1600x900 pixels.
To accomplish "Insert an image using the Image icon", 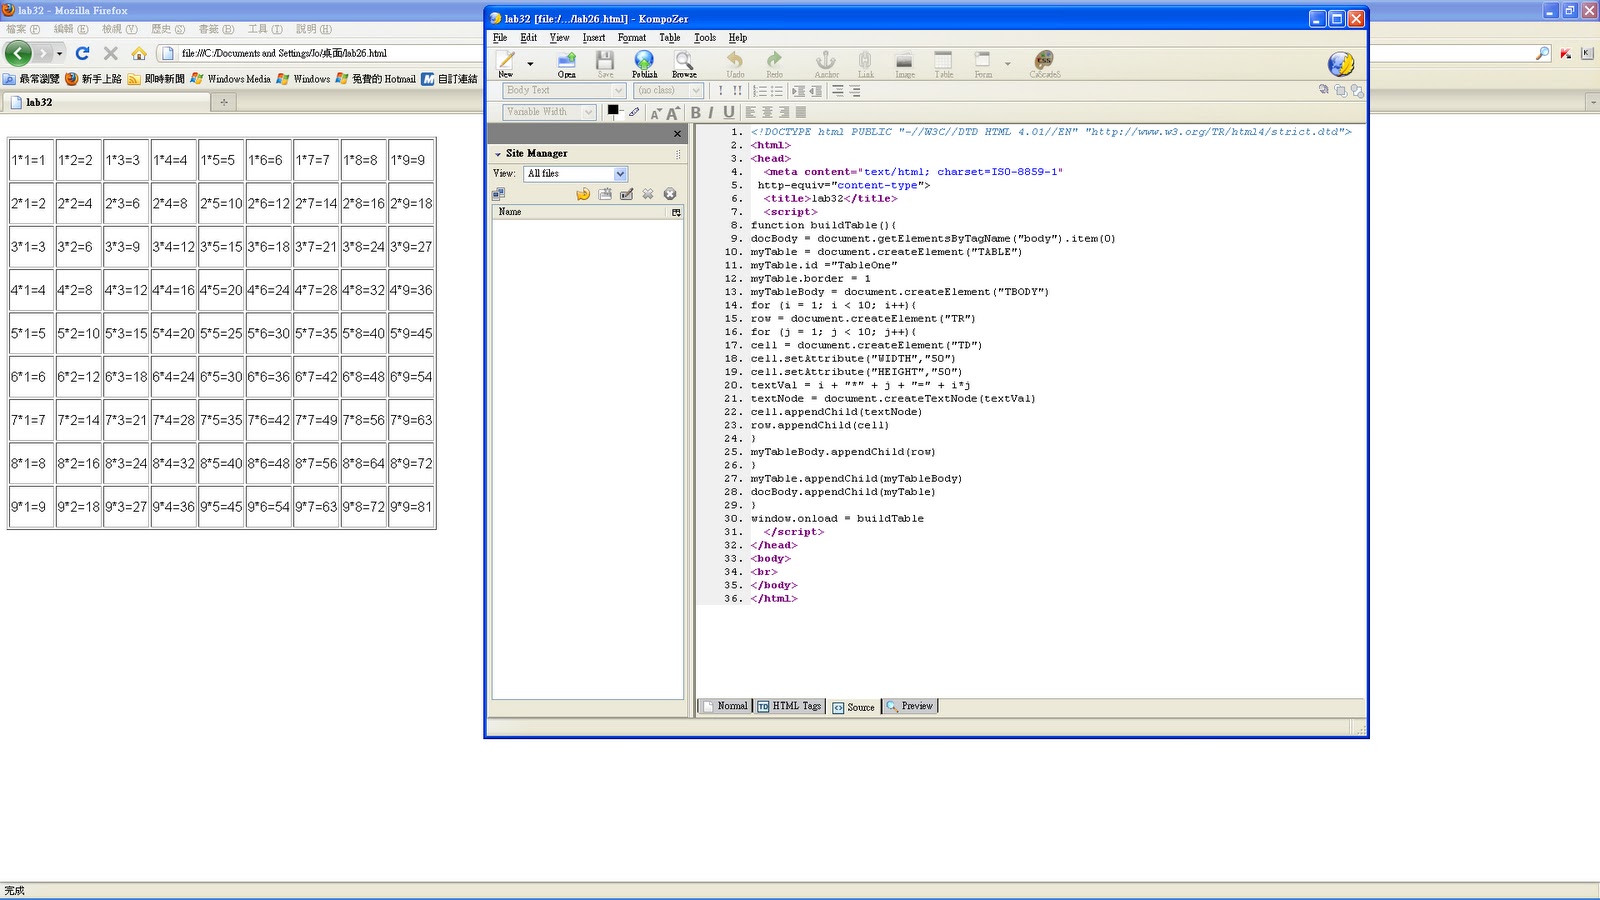I will click(x=905, y=64).
